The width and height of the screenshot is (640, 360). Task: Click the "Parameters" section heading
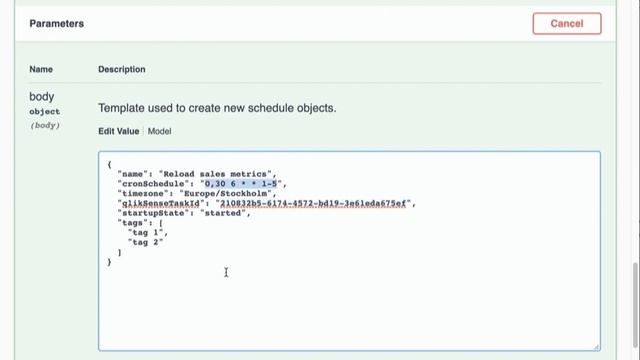[x=57, y=24]
